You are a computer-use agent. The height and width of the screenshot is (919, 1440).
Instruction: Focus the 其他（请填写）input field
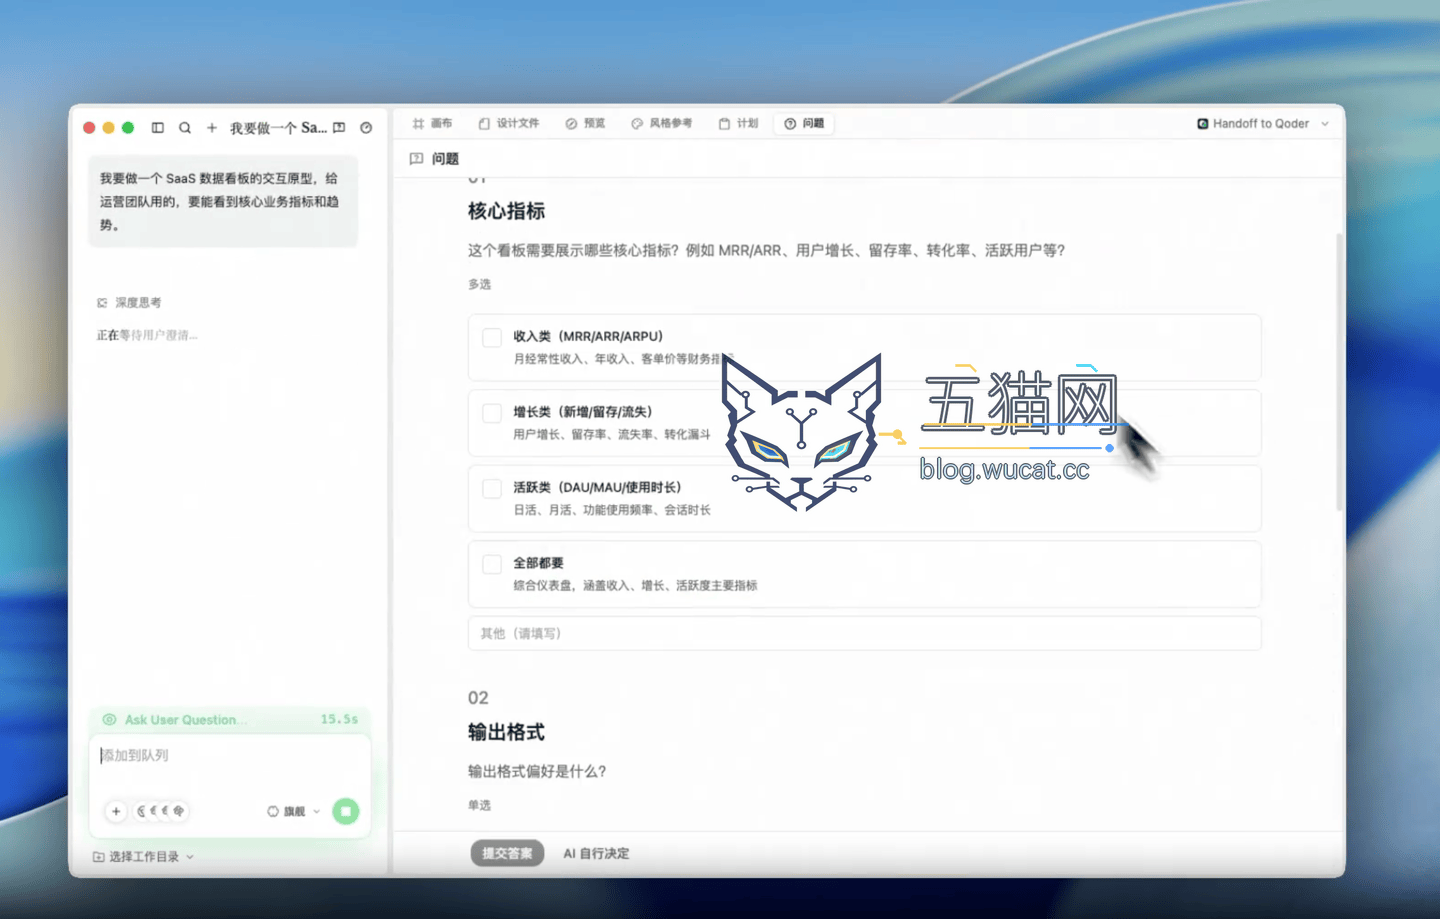864,633
